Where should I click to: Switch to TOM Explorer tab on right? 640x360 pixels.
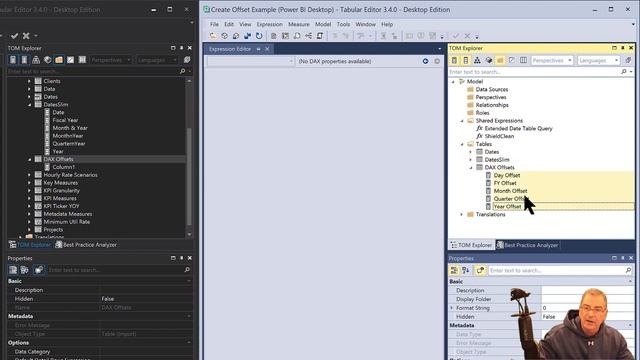pyautogui.click(x=471, y=245)
